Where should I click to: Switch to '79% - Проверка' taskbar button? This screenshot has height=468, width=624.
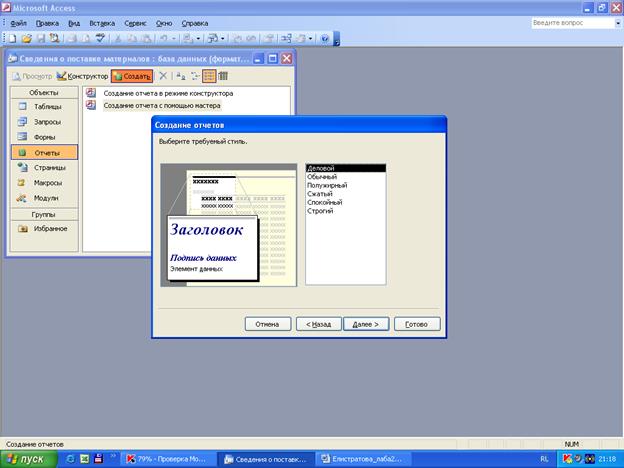(169, 459)
